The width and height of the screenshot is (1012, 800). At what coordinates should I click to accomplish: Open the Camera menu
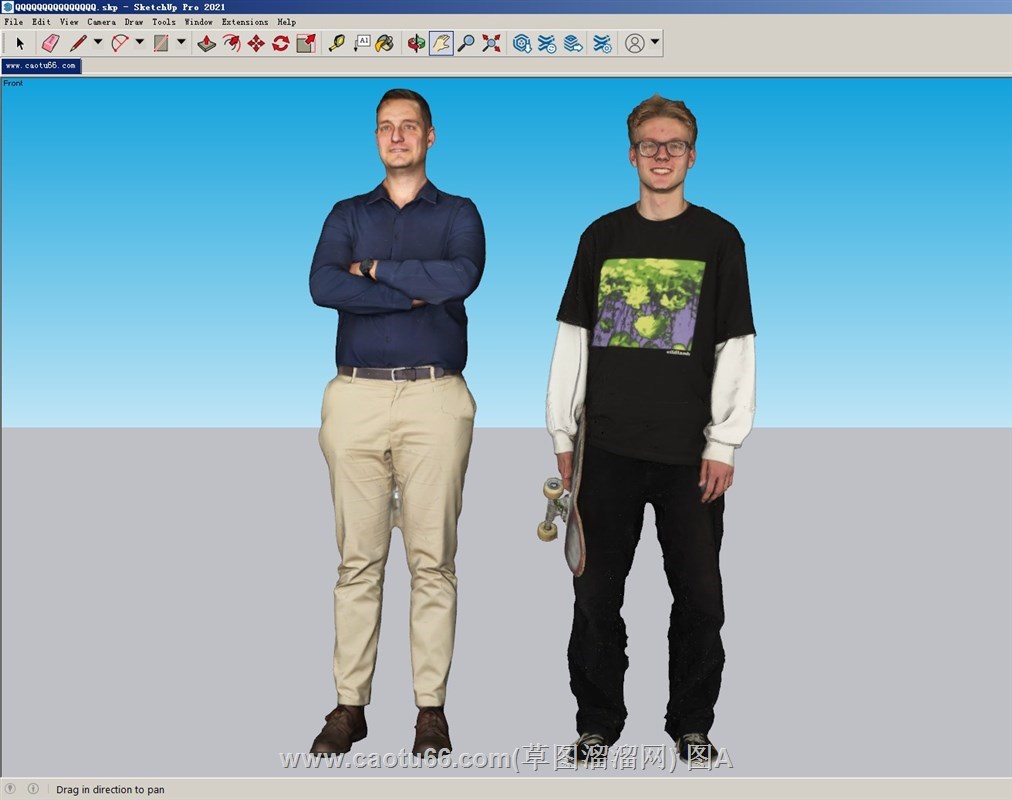101,22
